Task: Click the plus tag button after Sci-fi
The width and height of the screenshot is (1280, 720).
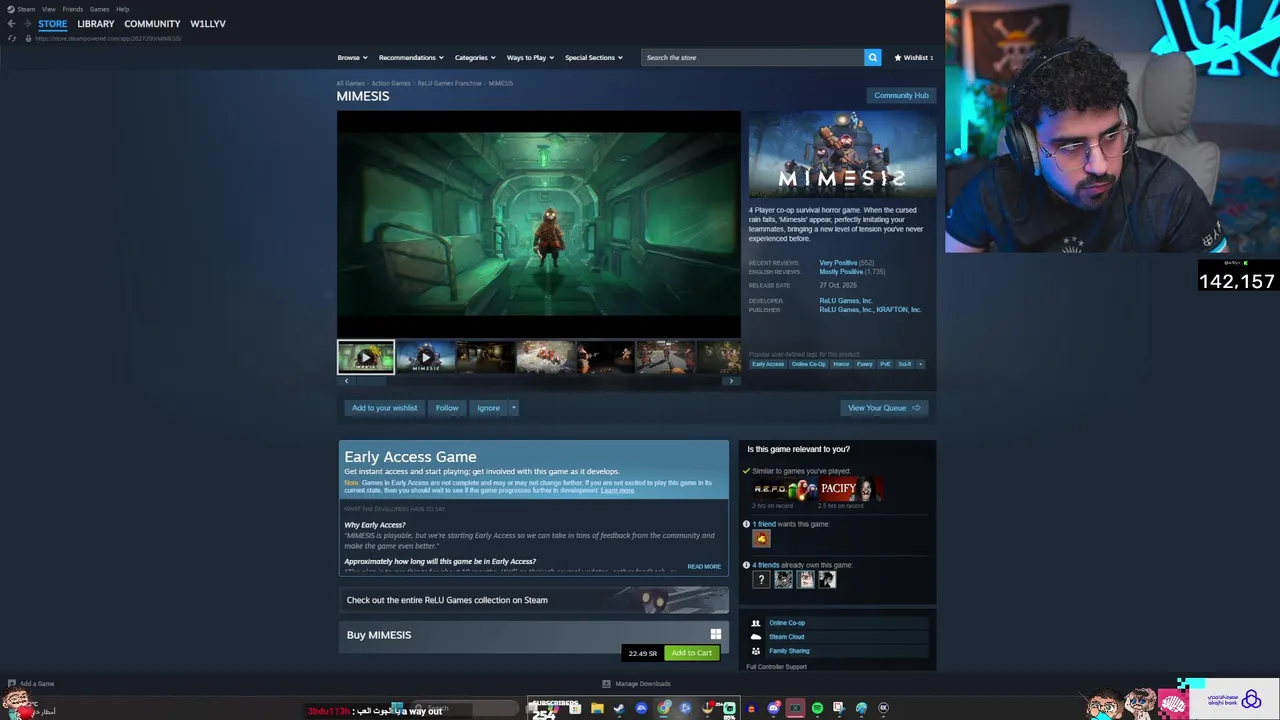Action: click(x=920, y=364)
